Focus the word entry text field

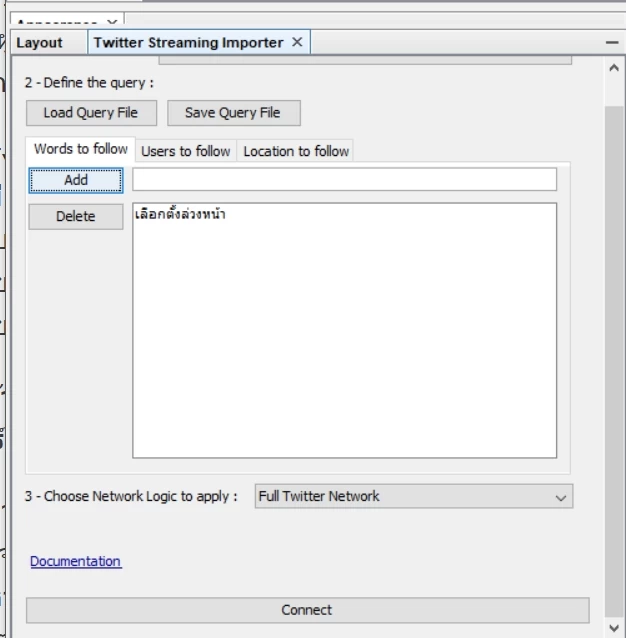[x=344, y=179]
